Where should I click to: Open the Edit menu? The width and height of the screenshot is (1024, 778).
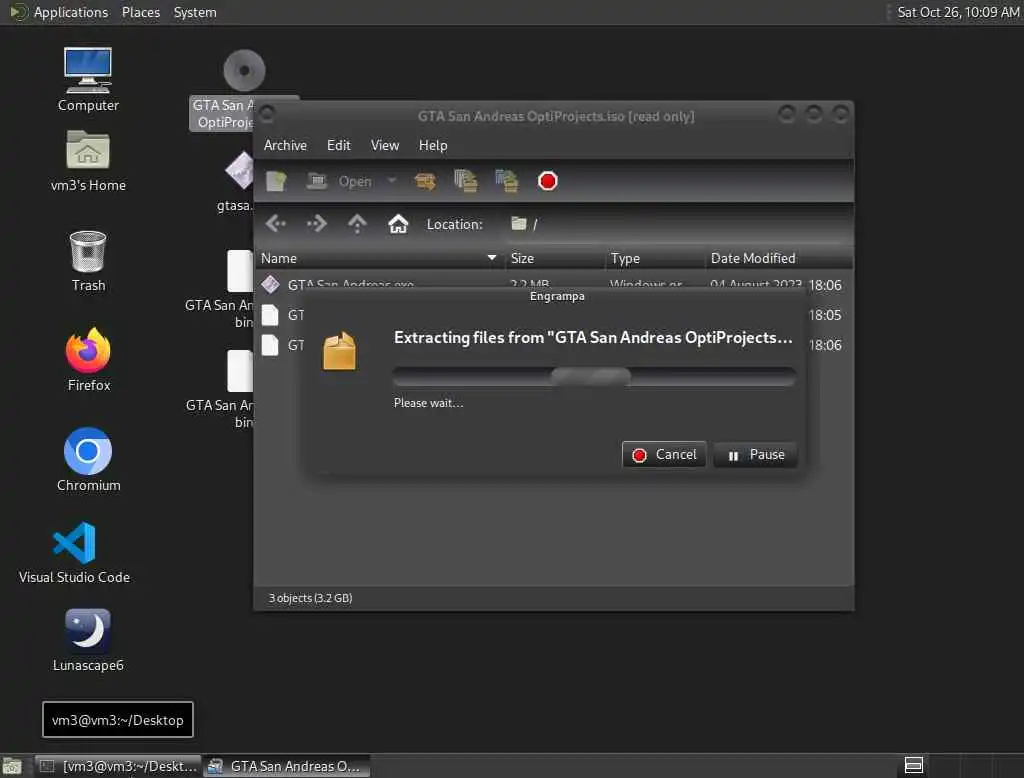click(338, 145)
